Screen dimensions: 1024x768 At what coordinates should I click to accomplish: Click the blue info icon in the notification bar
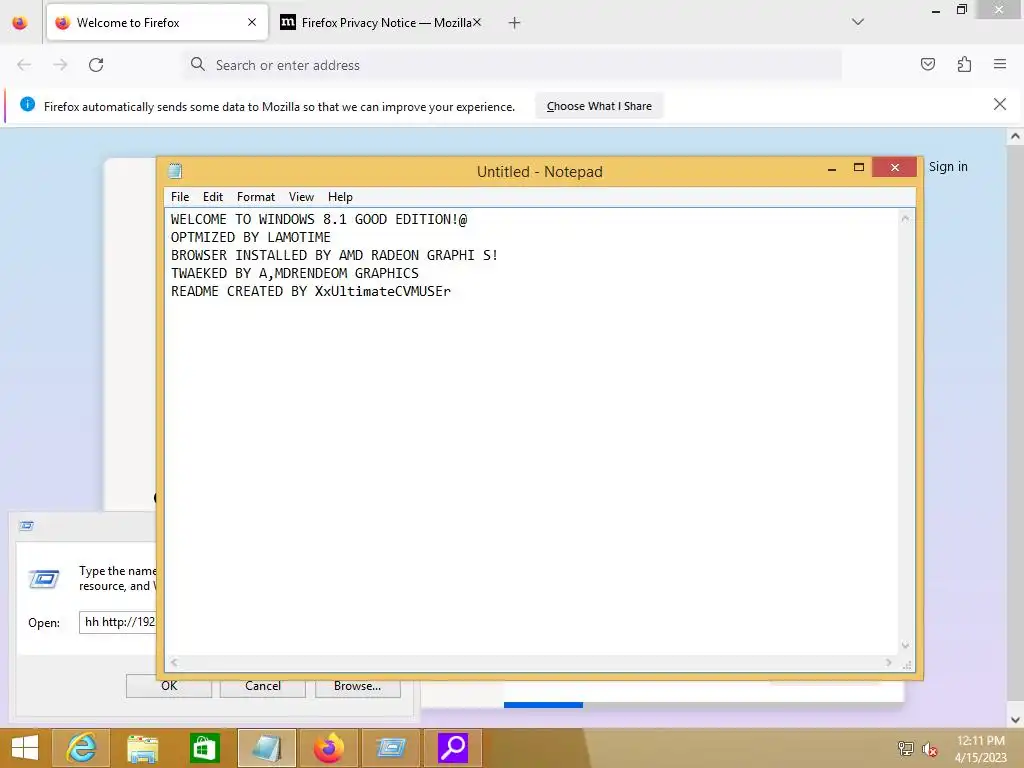click(27, 104)
